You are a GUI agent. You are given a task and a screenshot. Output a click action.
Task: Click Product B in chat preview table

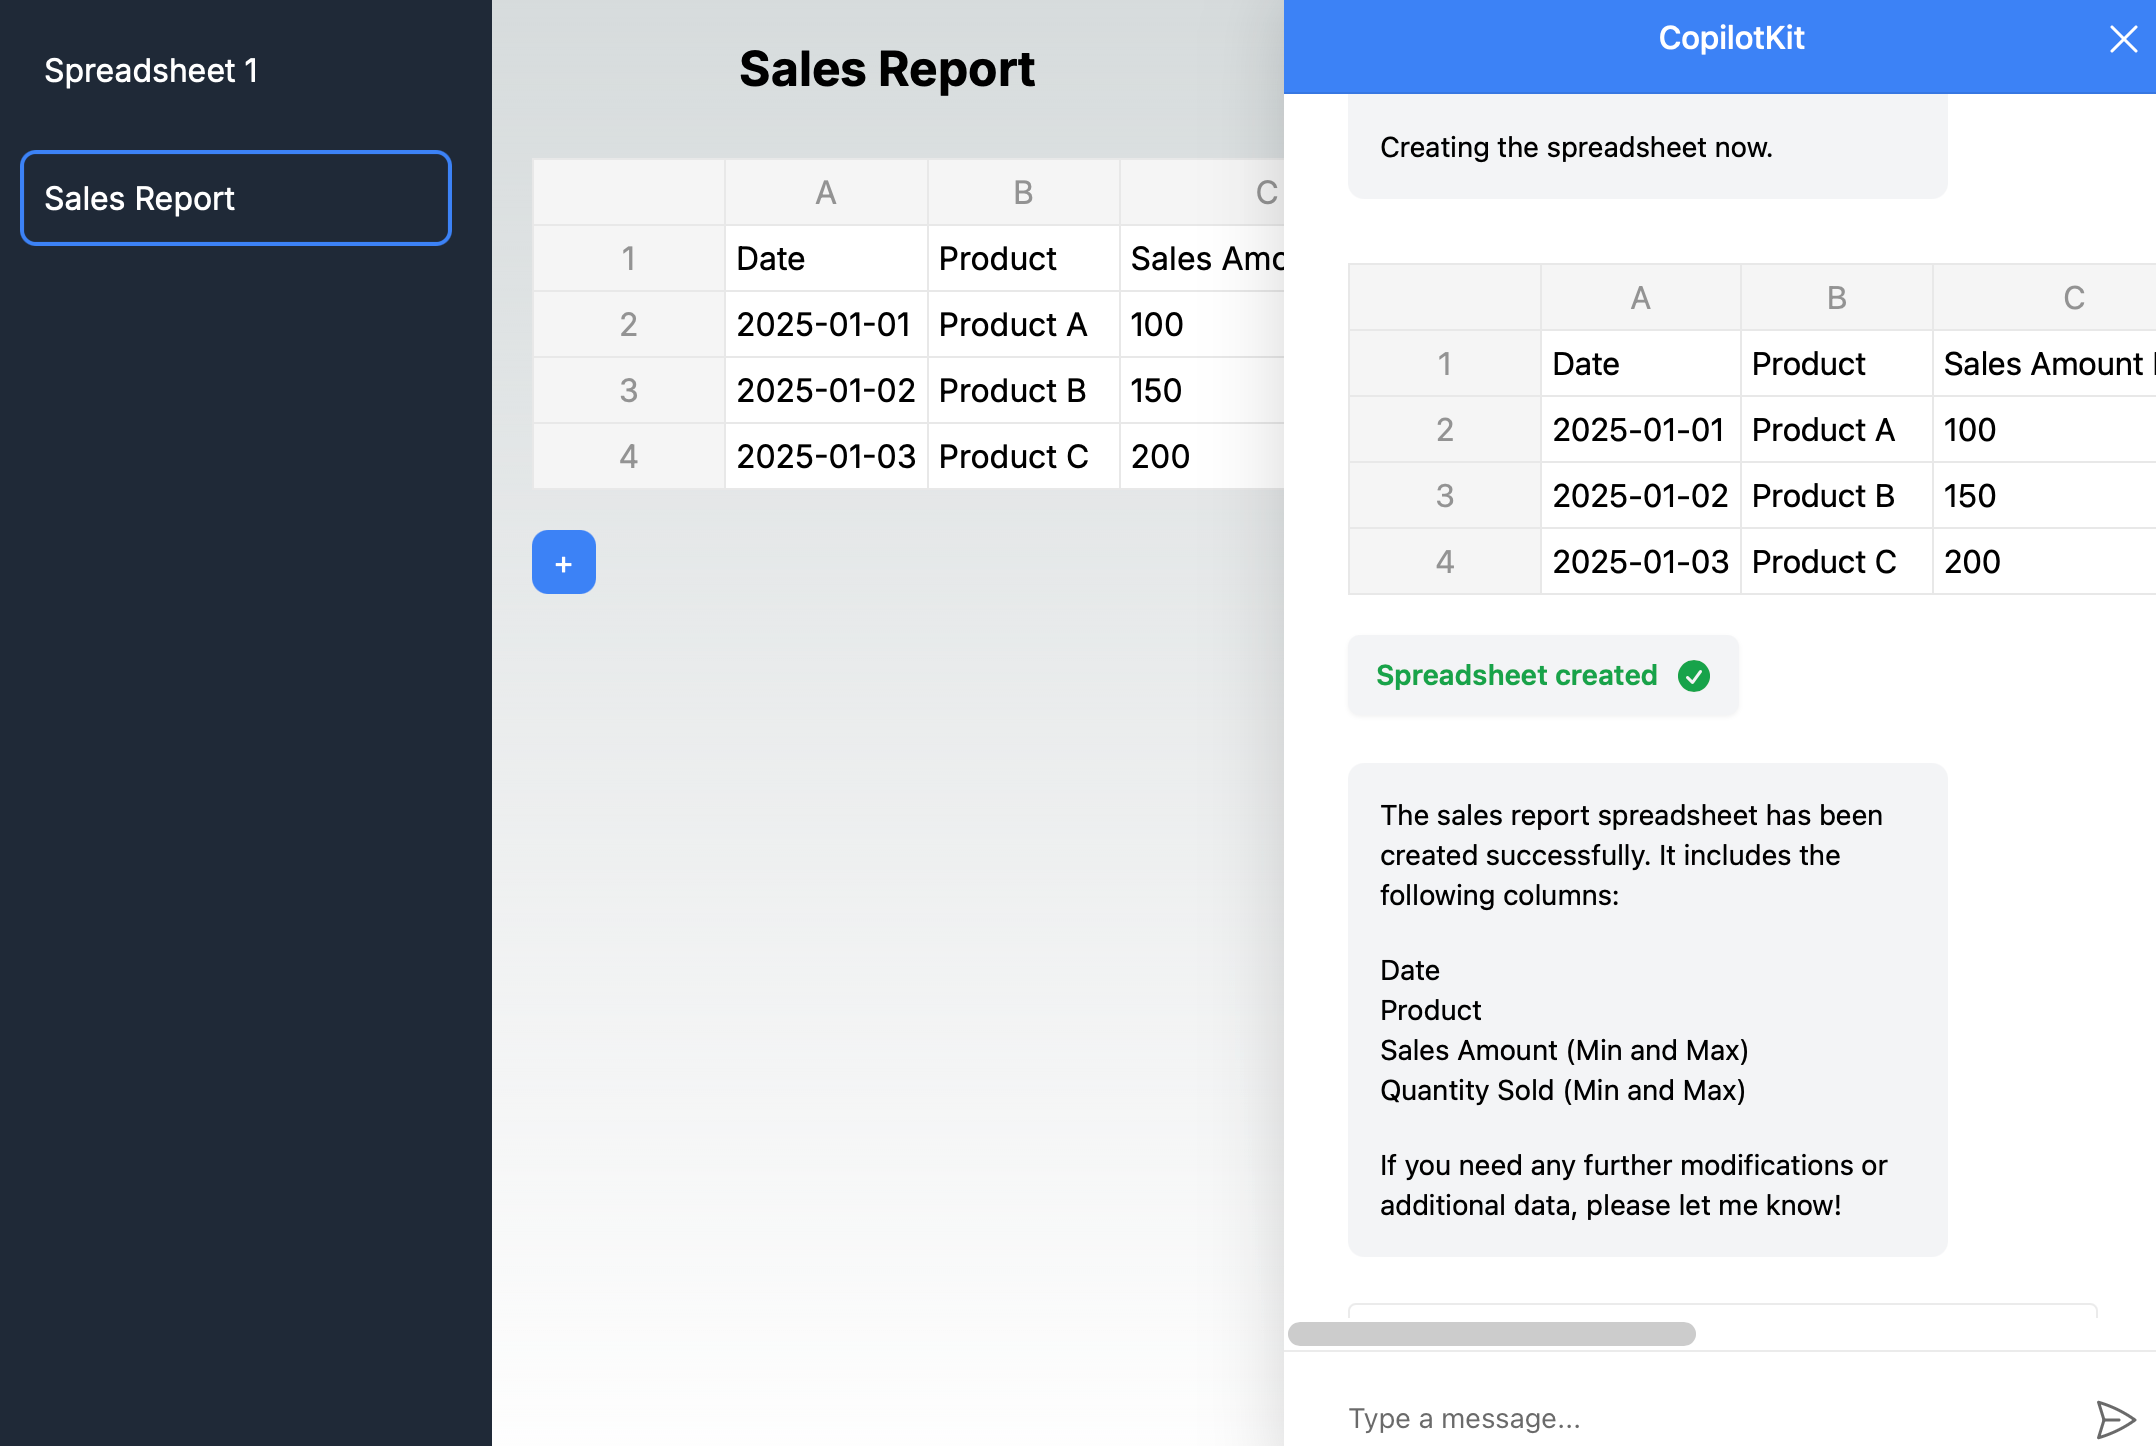point(1837,495)
